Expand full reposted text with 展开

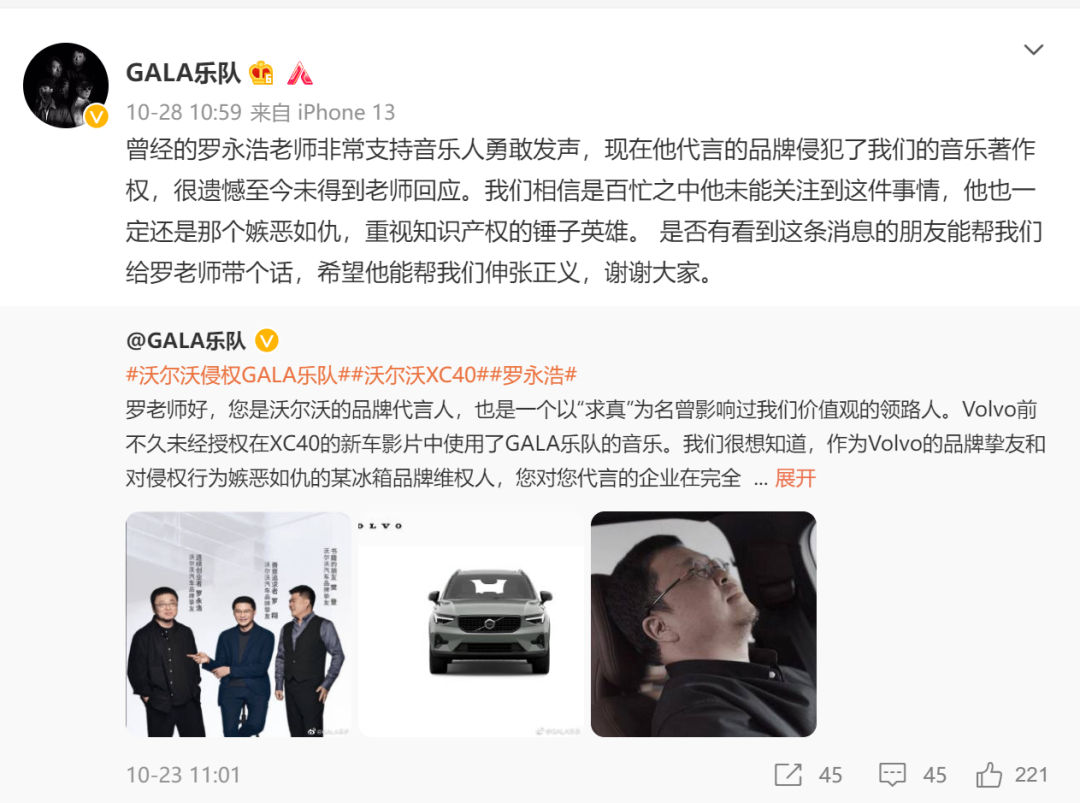(x=795, y=478)
